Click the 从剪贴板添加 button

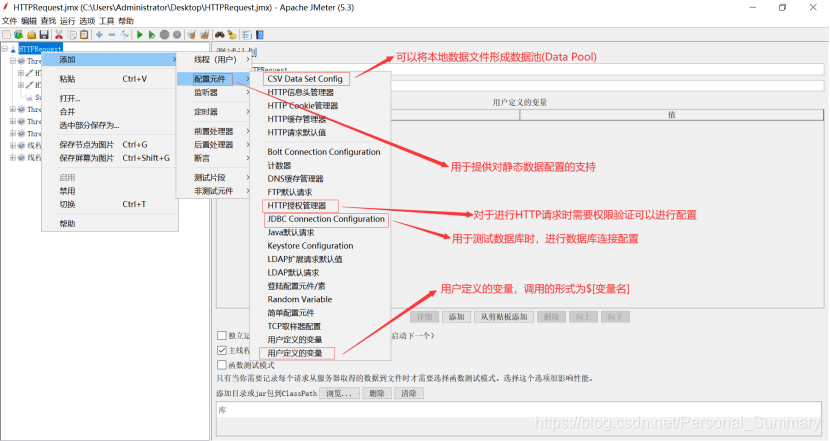pyautogui.click(x=504, y=317)
